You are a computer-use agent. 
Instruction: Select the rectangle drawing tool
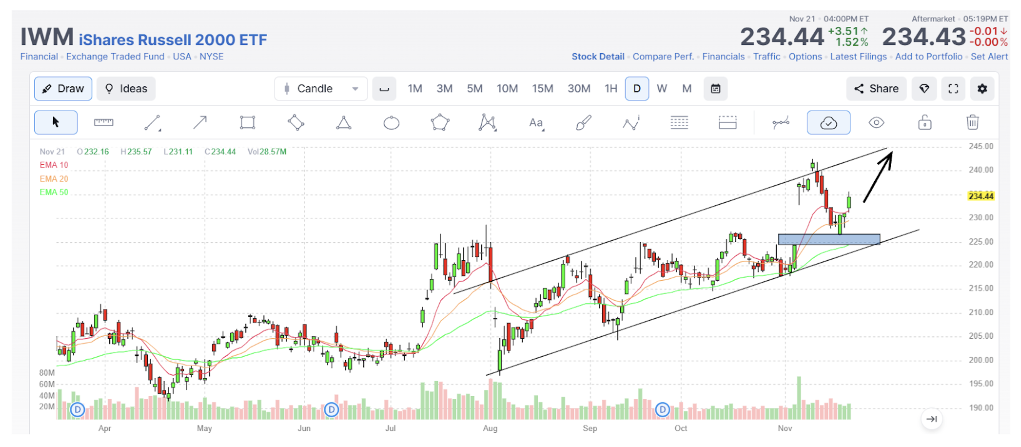point(247,123)
